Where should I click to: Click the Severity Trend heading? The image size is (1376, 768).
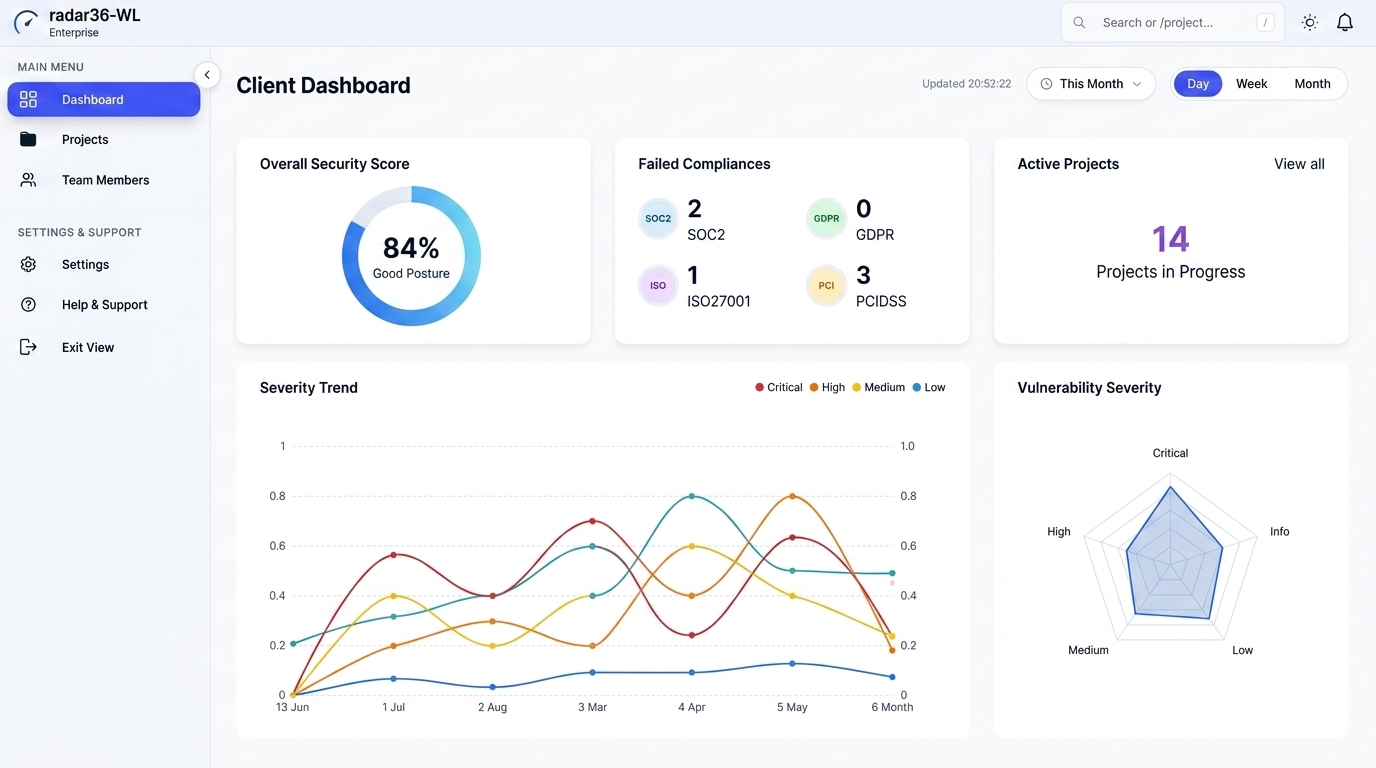tap(308, 388)
